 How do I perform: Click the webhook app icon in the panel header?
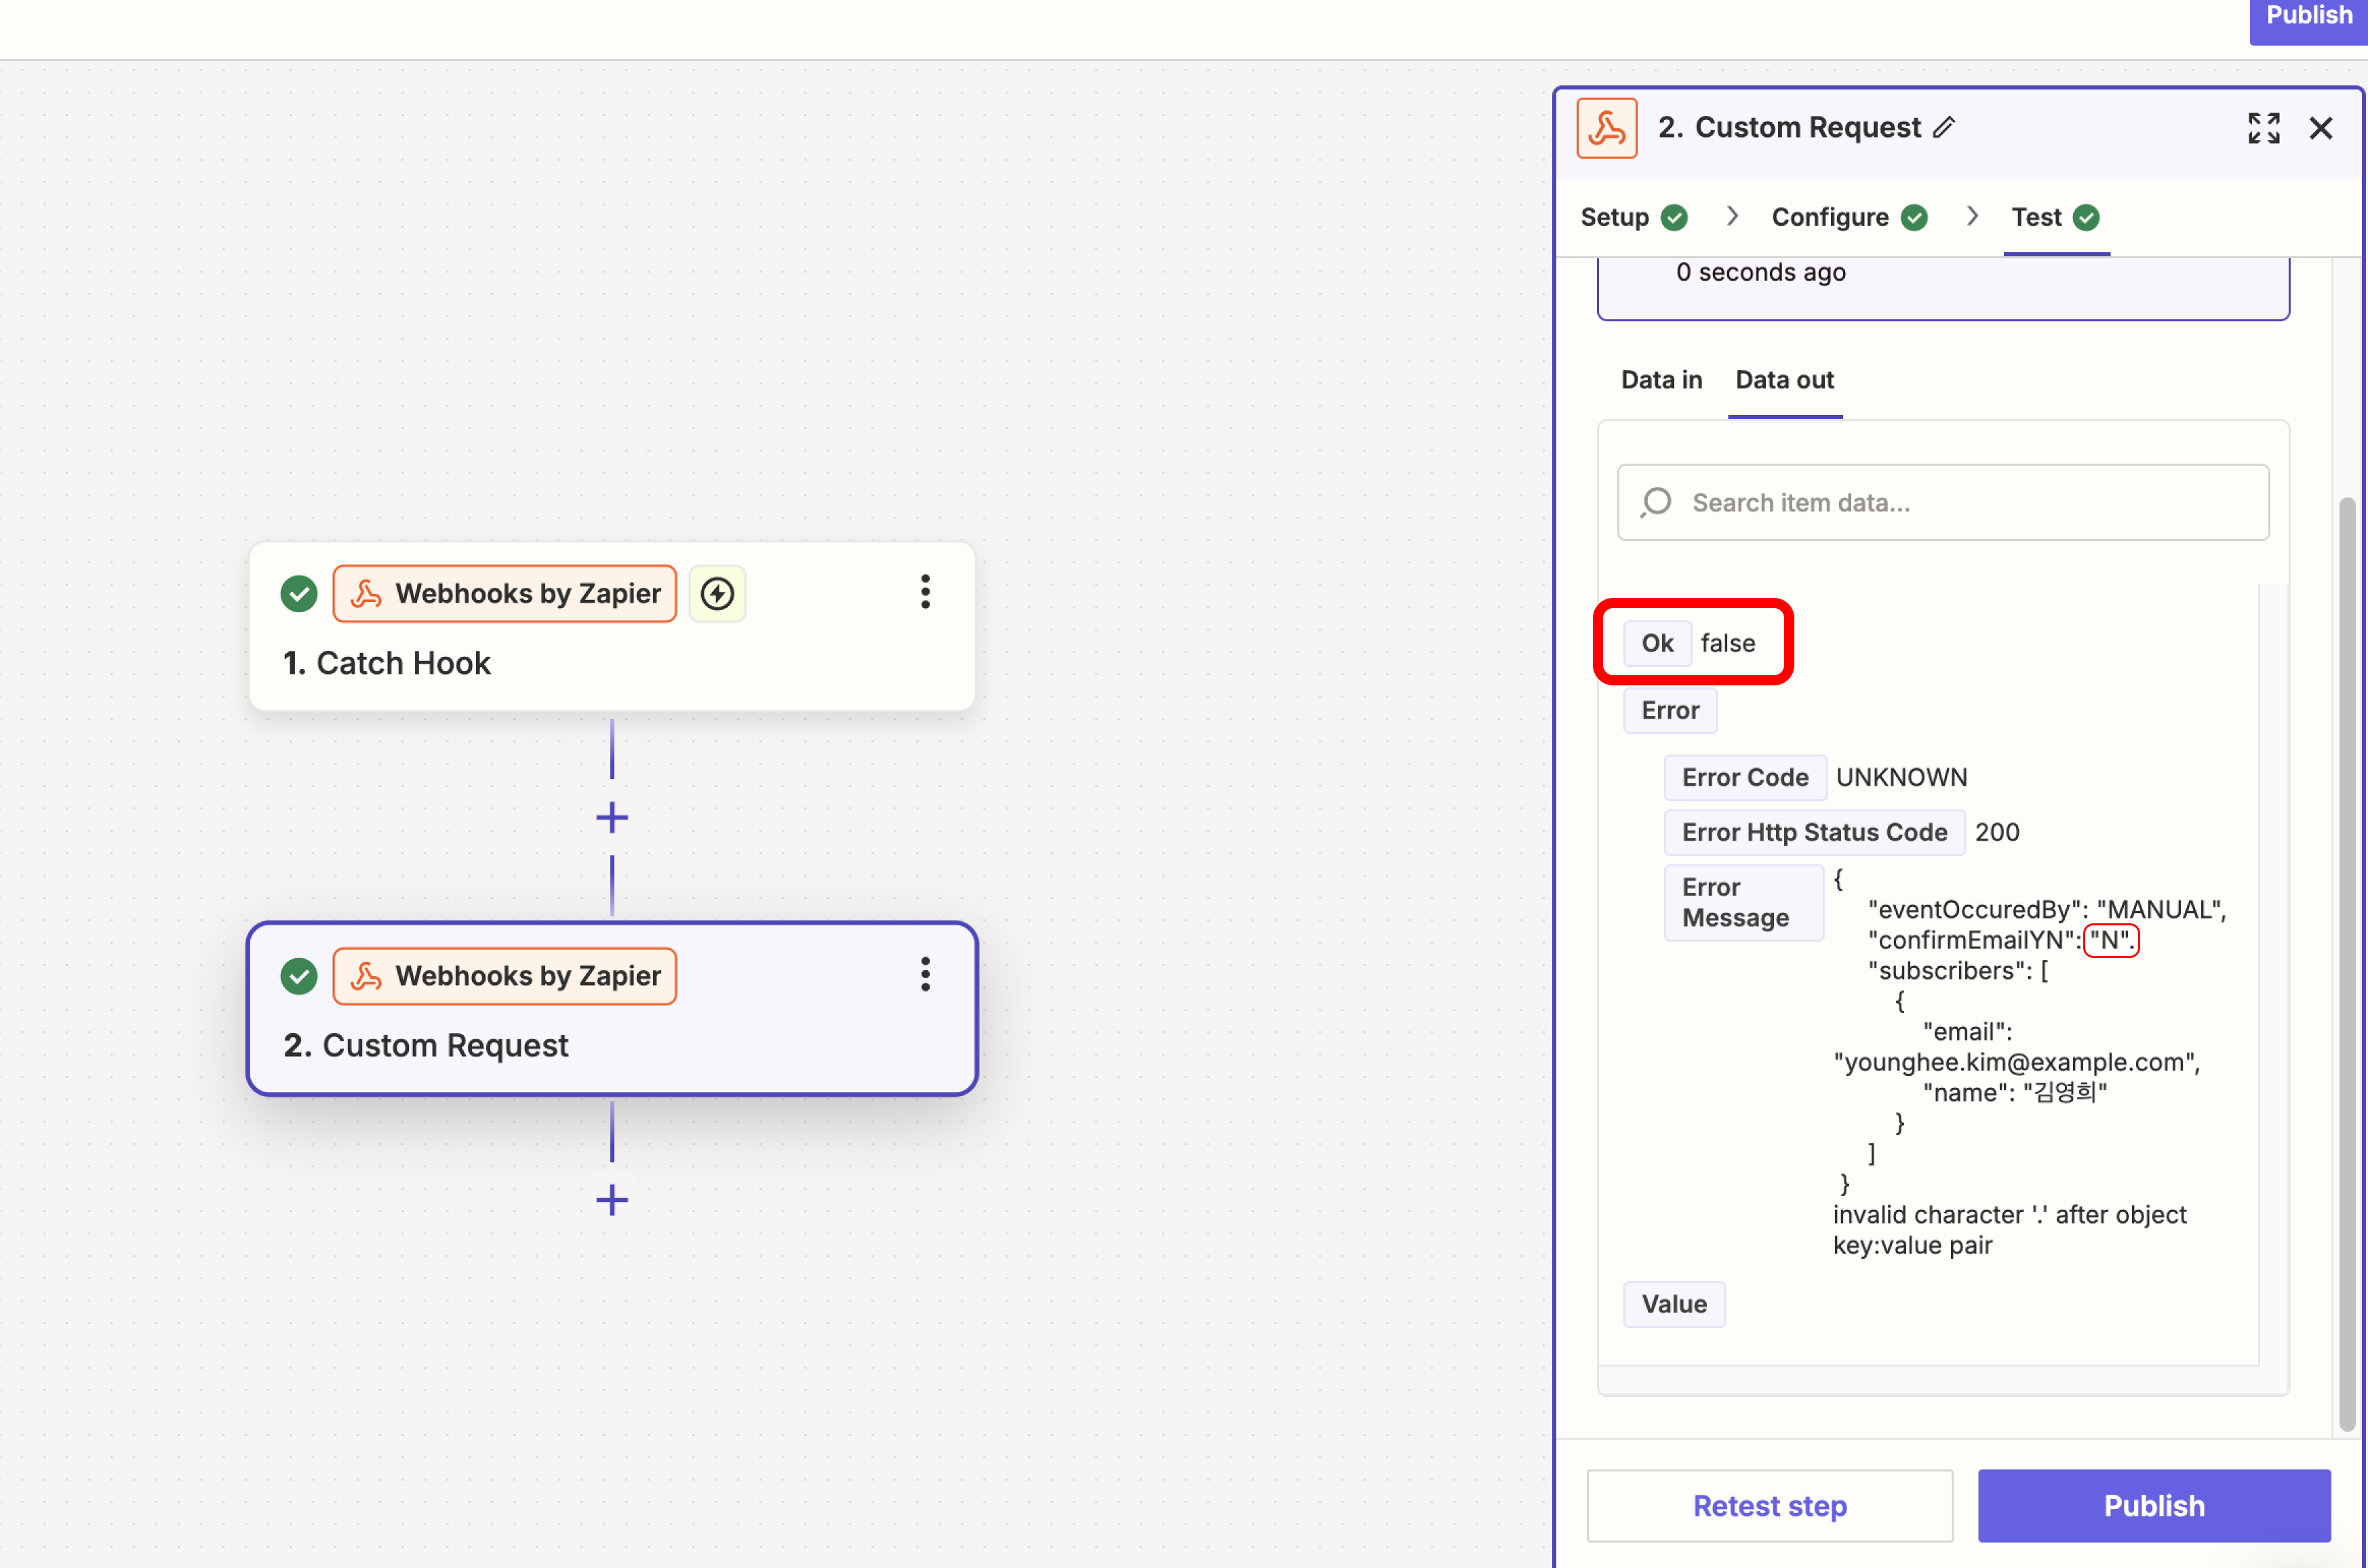coord(1606,128)
